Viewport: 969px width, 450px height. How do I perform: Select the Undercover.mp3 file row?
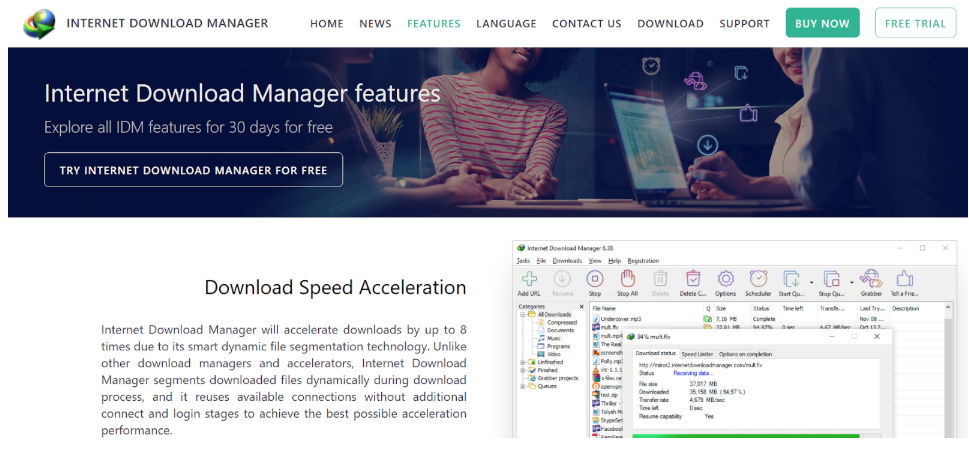point(767,319)
